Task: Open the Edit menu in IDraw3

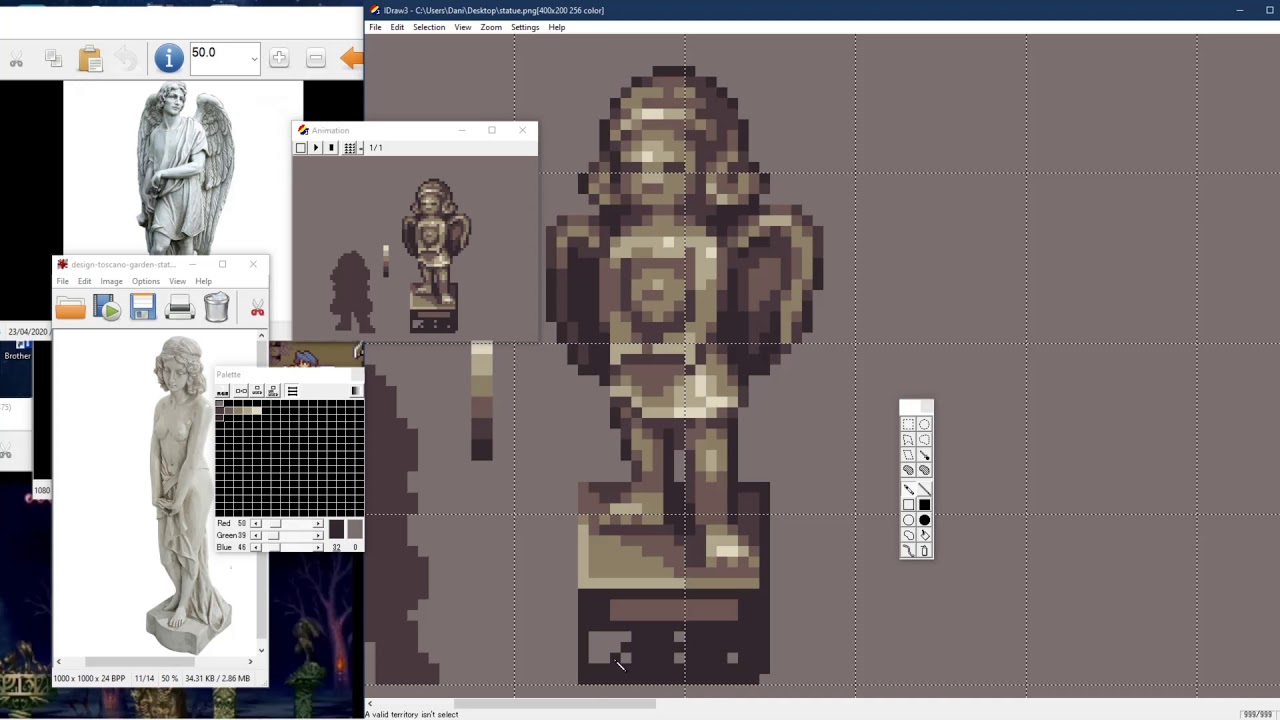Action: [x=397, y=27]
